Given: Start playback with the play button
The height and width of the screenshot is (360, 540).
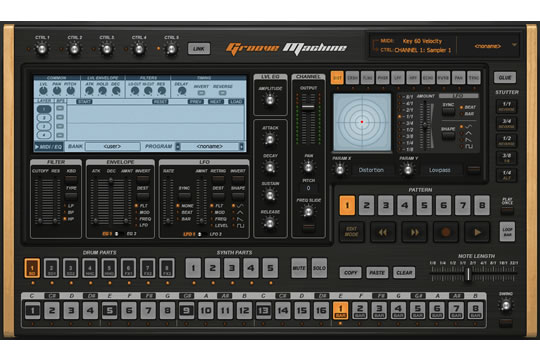Looking at the screenshot, I should point(477,233).
